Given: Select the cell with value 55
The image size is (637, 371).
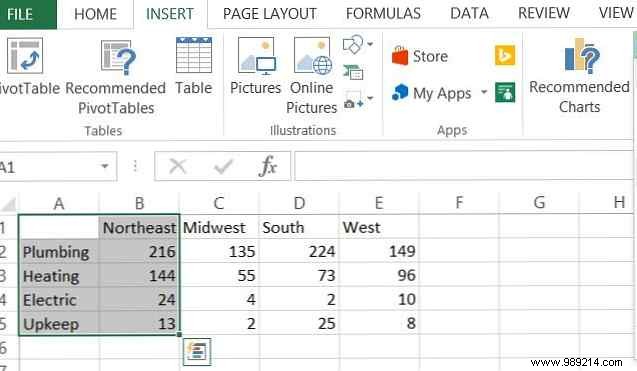Looking at the screenshot, I should (219, 276).
